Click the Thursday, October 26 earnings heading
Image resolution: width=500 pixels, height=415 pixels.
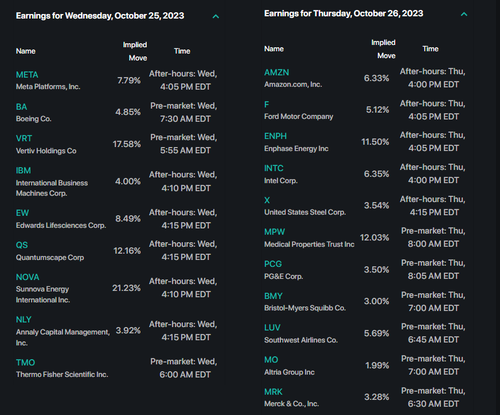coord(344,13)
